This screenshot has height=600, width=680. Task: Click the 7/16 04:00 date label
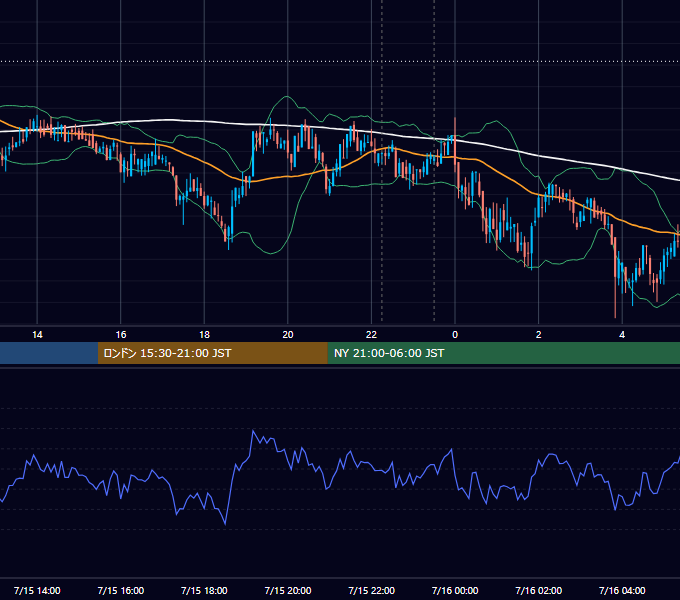point(622,590)
